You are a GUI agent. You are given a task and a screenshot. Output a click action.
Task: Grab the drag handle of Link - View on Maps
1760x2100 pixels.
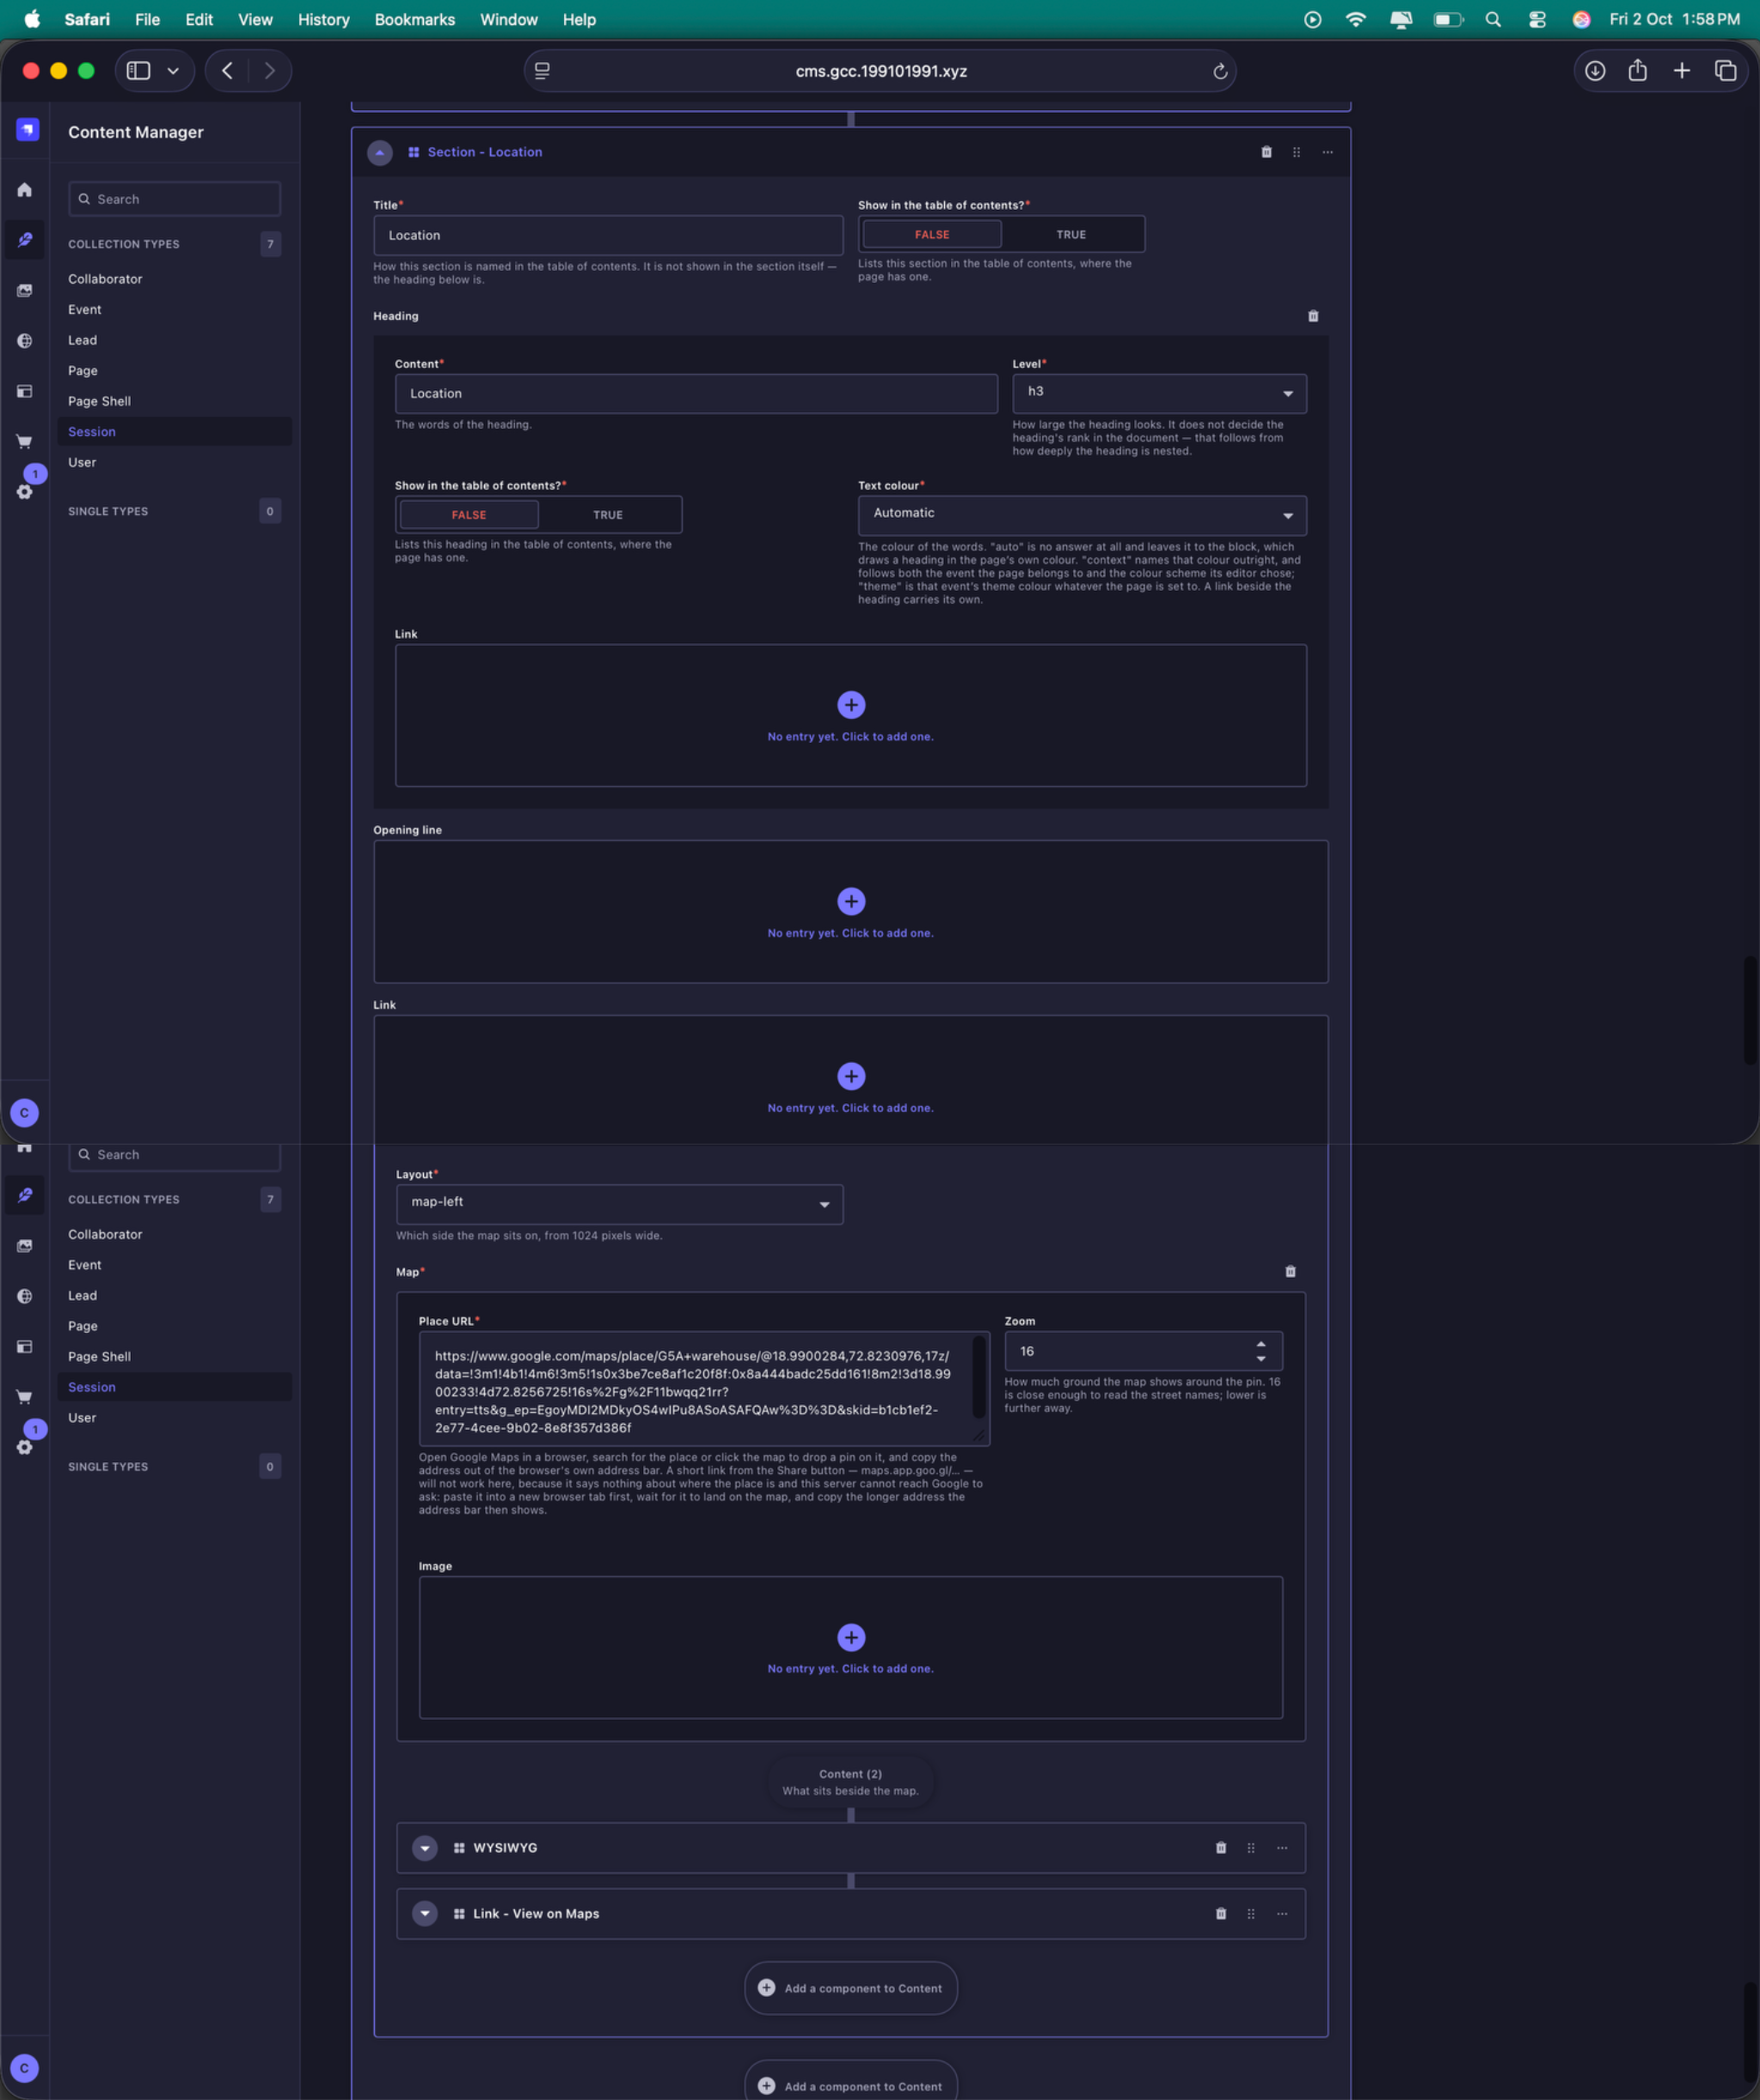[x=1250, y=1913]
